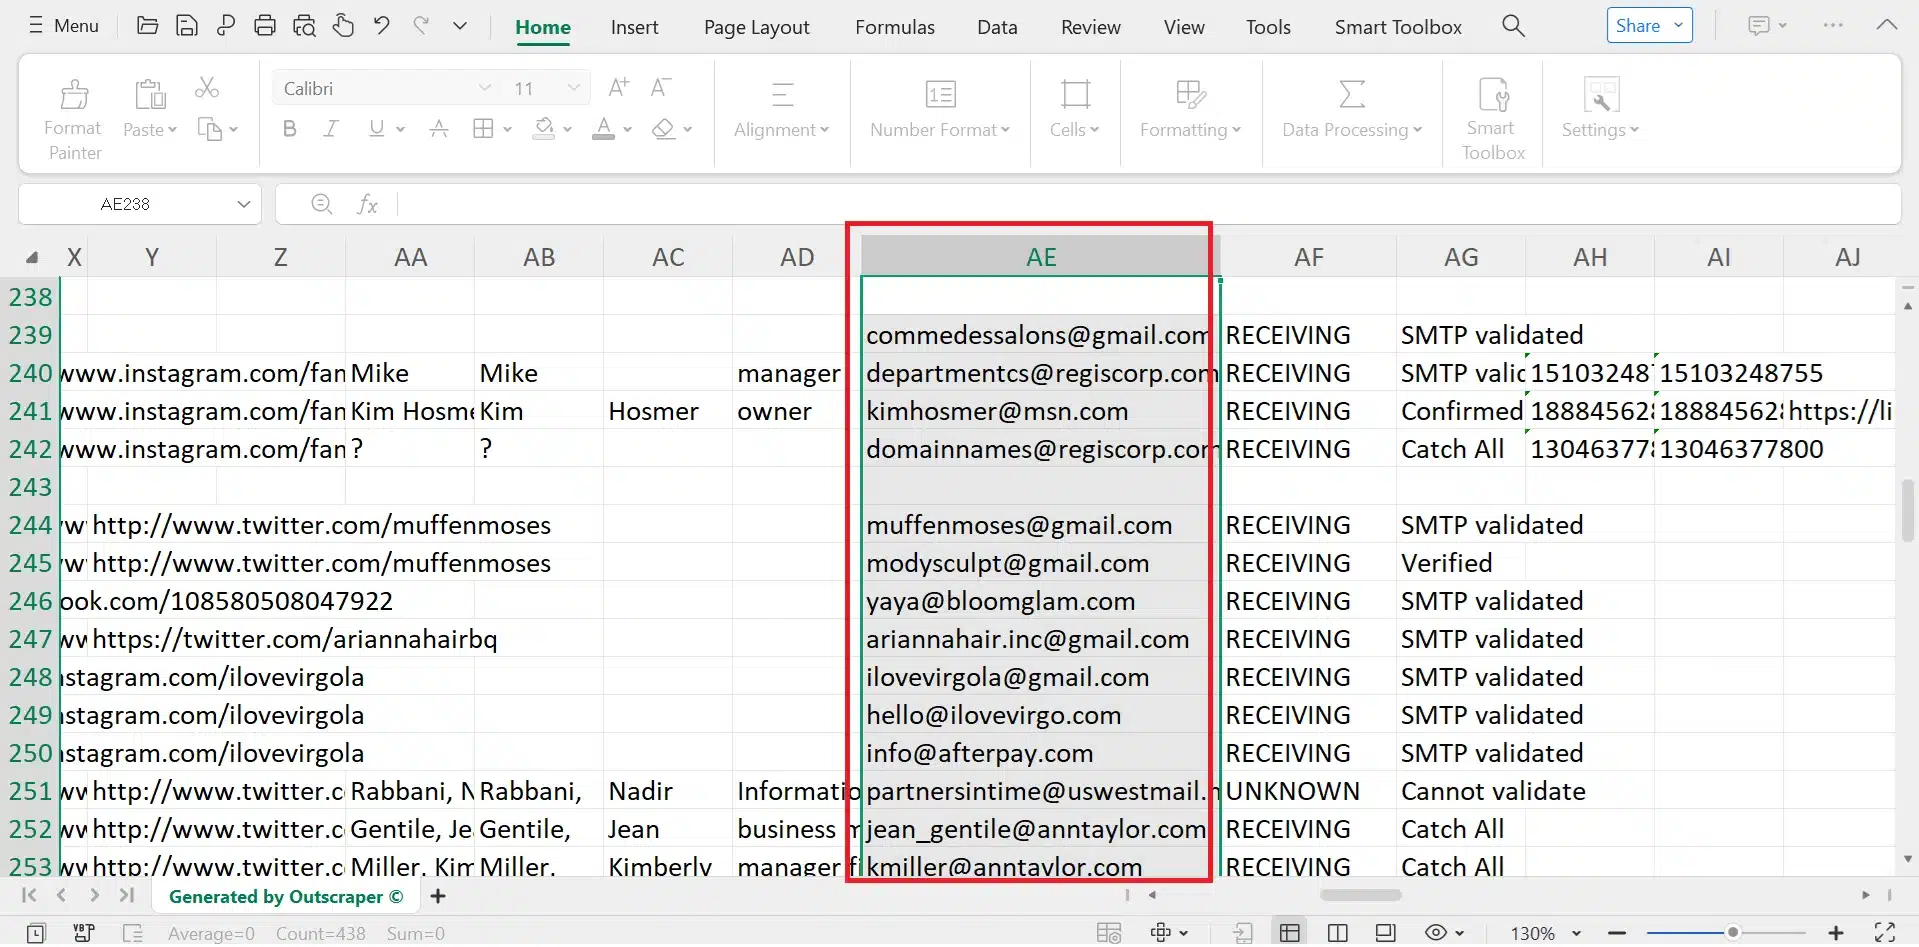Toggle Strikethrough formatting
This screenshot has height=947, width=1919.
pyautogui.click(x=438, y=129)
